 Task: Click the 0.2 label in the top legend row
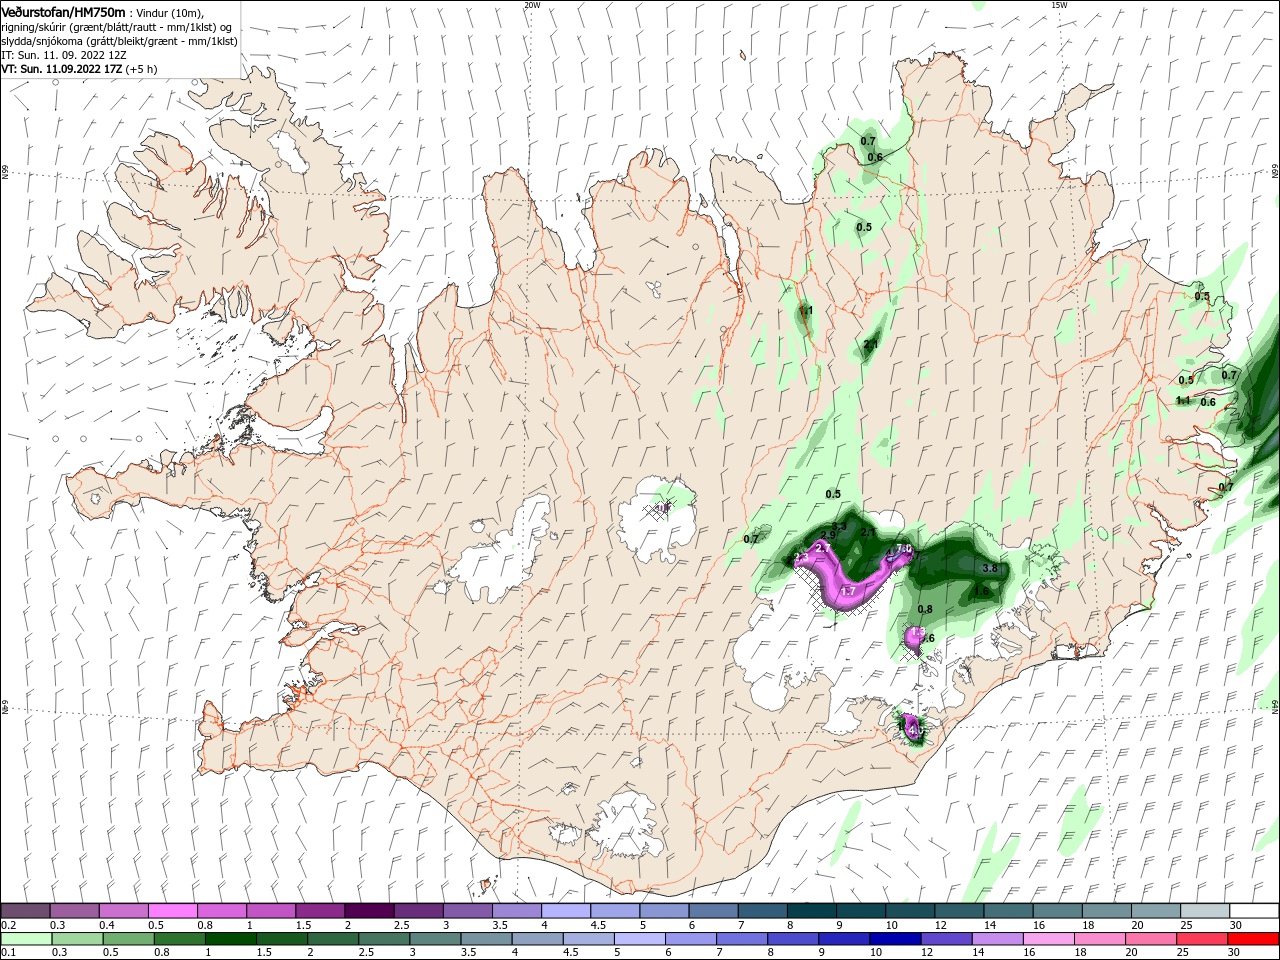(8, 925)
